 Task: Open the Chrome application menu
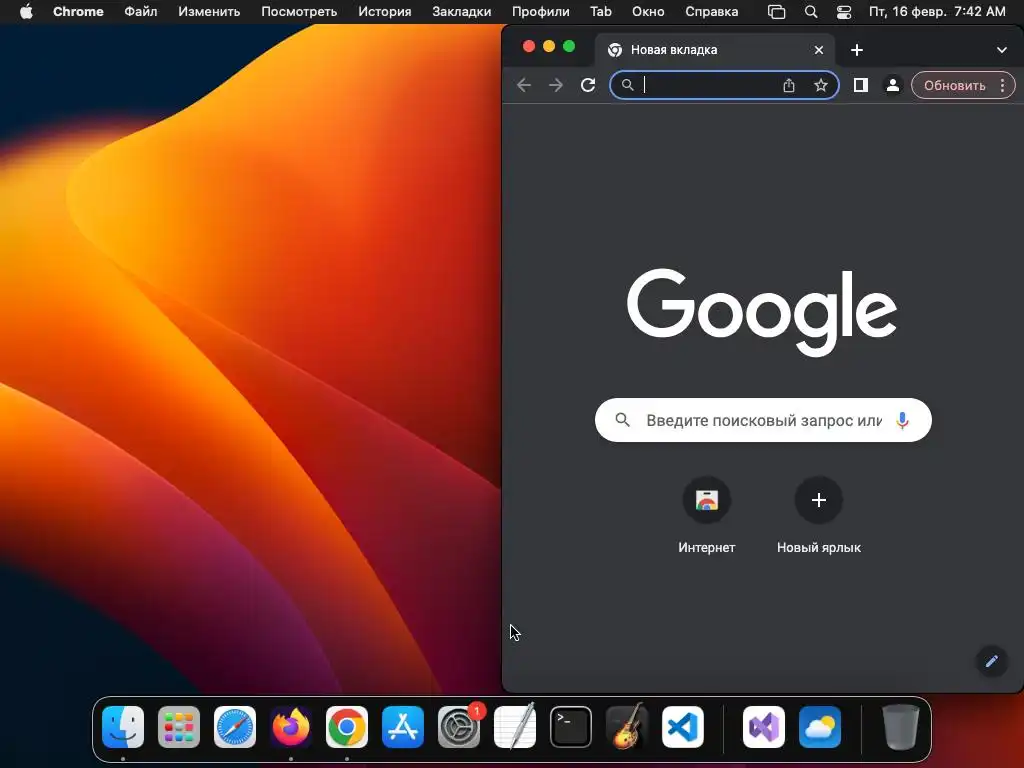(78, 12)
